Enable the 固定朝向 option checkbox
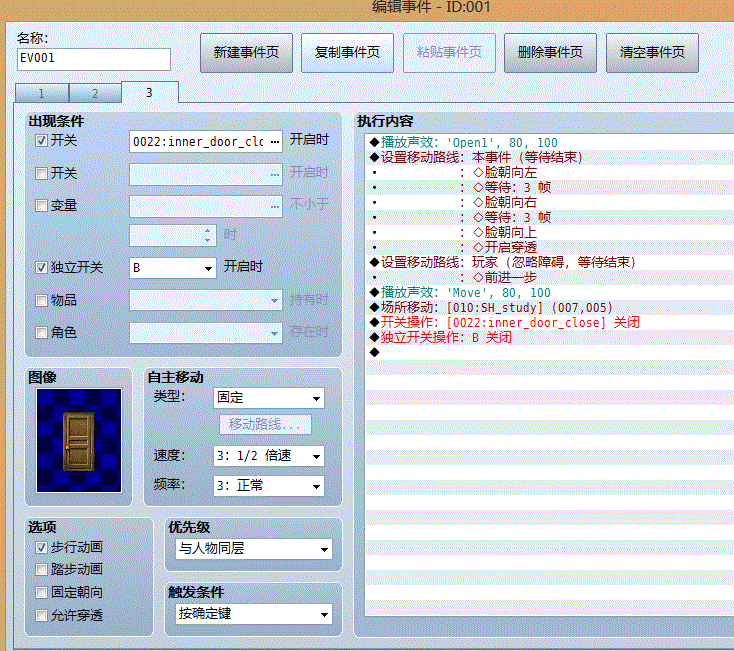 41,592
